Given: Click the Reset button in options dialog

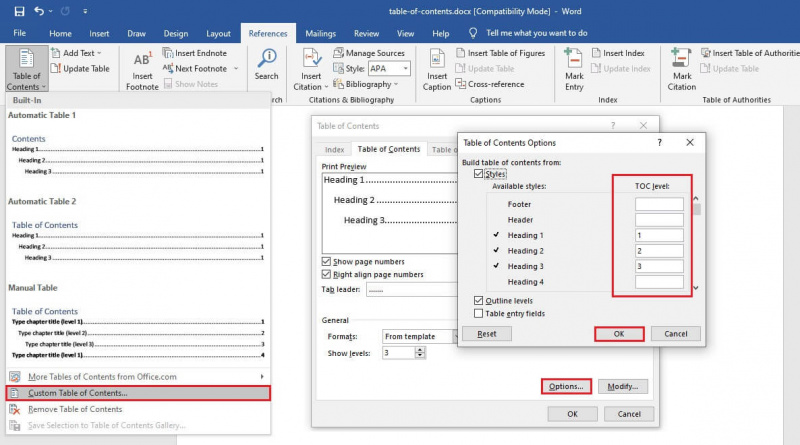Looking at the screenshot, I should pos(487,334).
